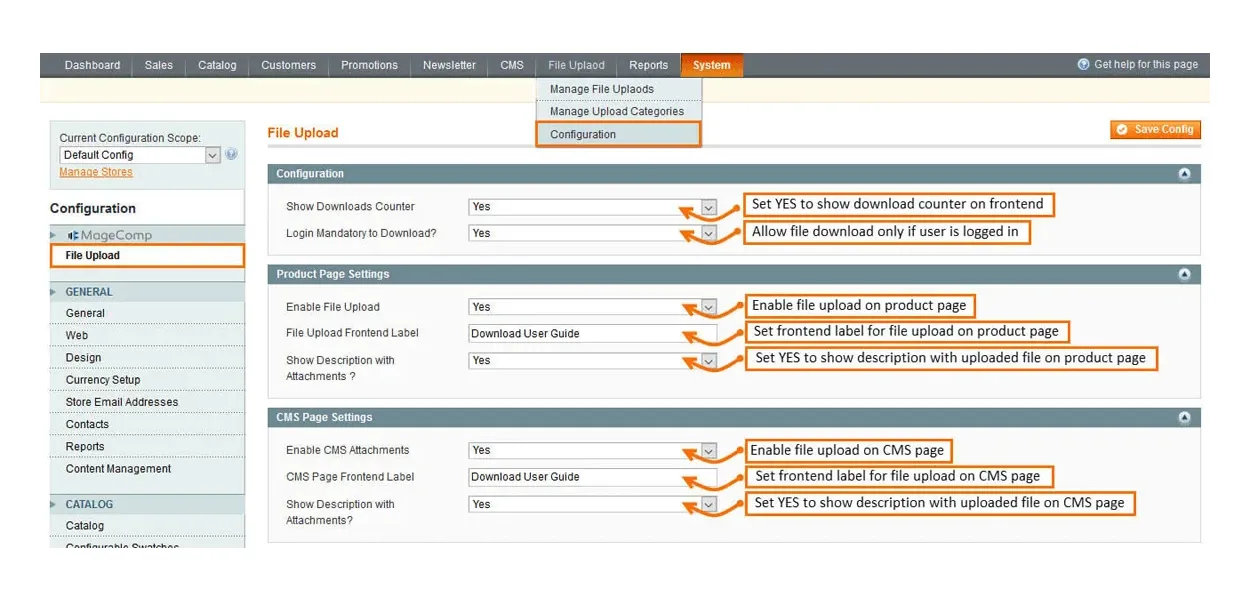Screen dimensions: 1250x600
Task: Collapse CMS Page Settings using arrow icon
Action: (x=1184, y=418)
